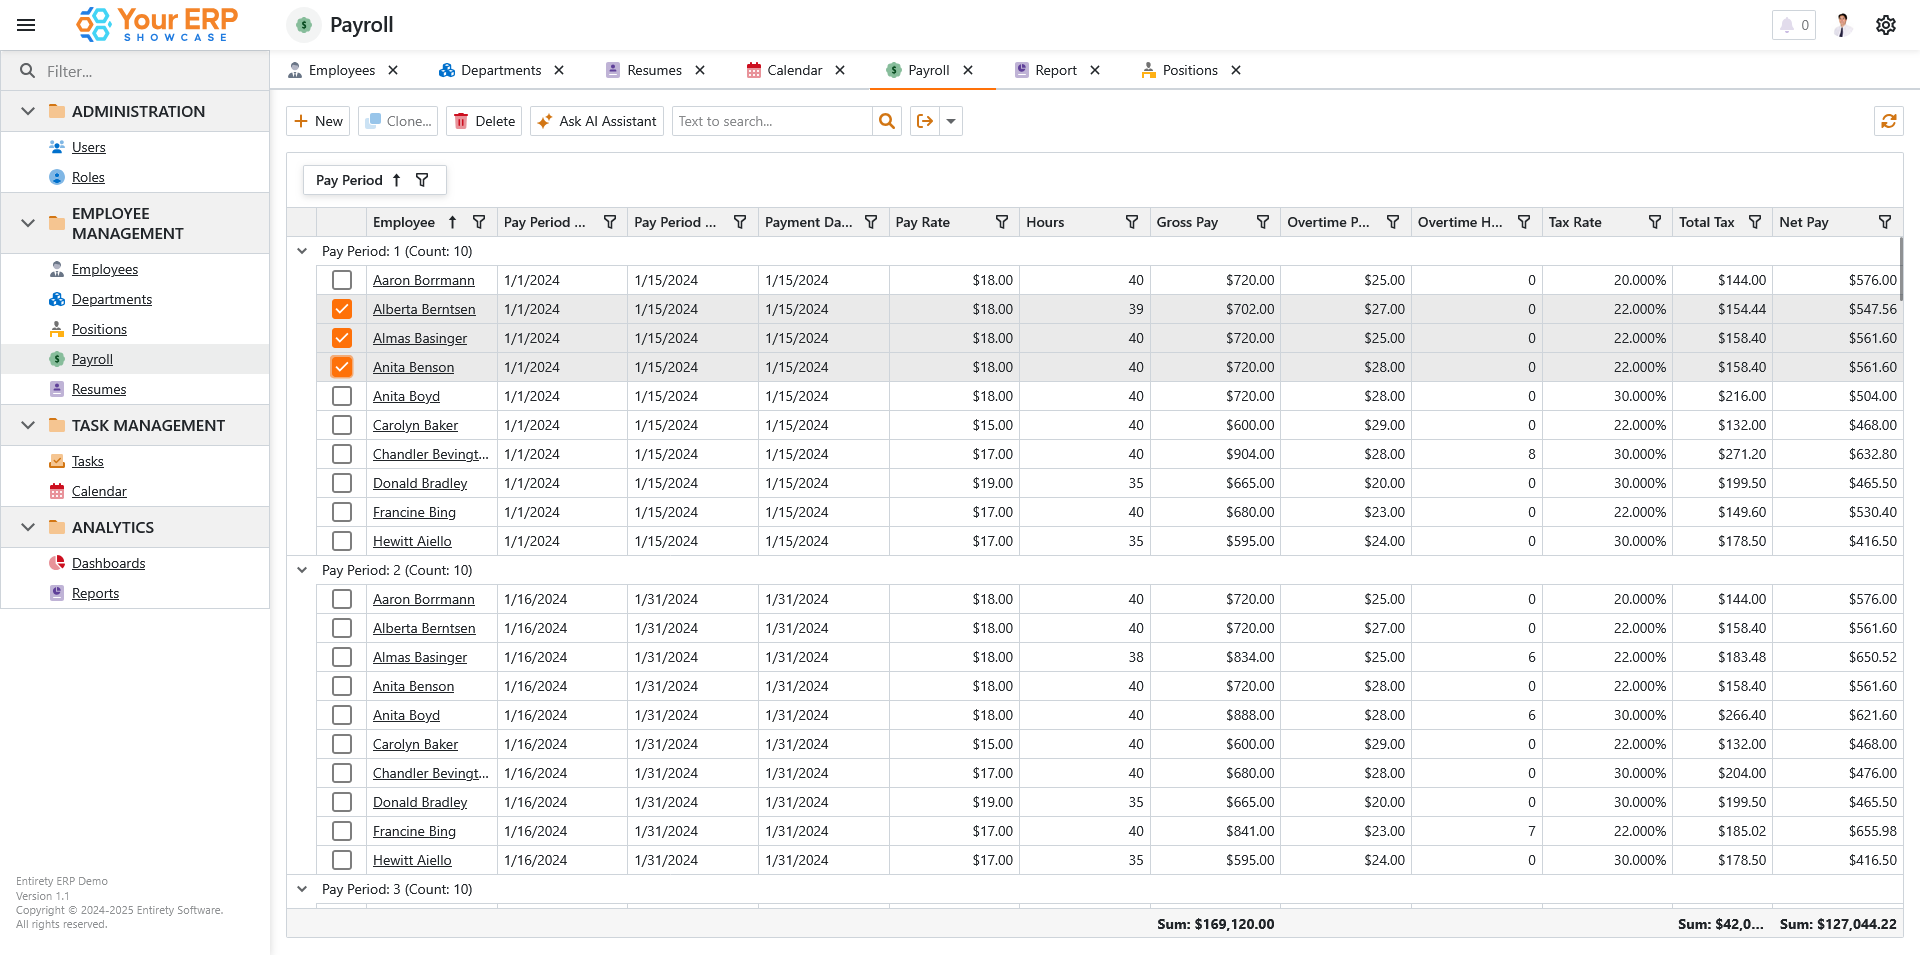Click the refresh grid icon
1920x955 pixels.
click(x=1888, y=121)
